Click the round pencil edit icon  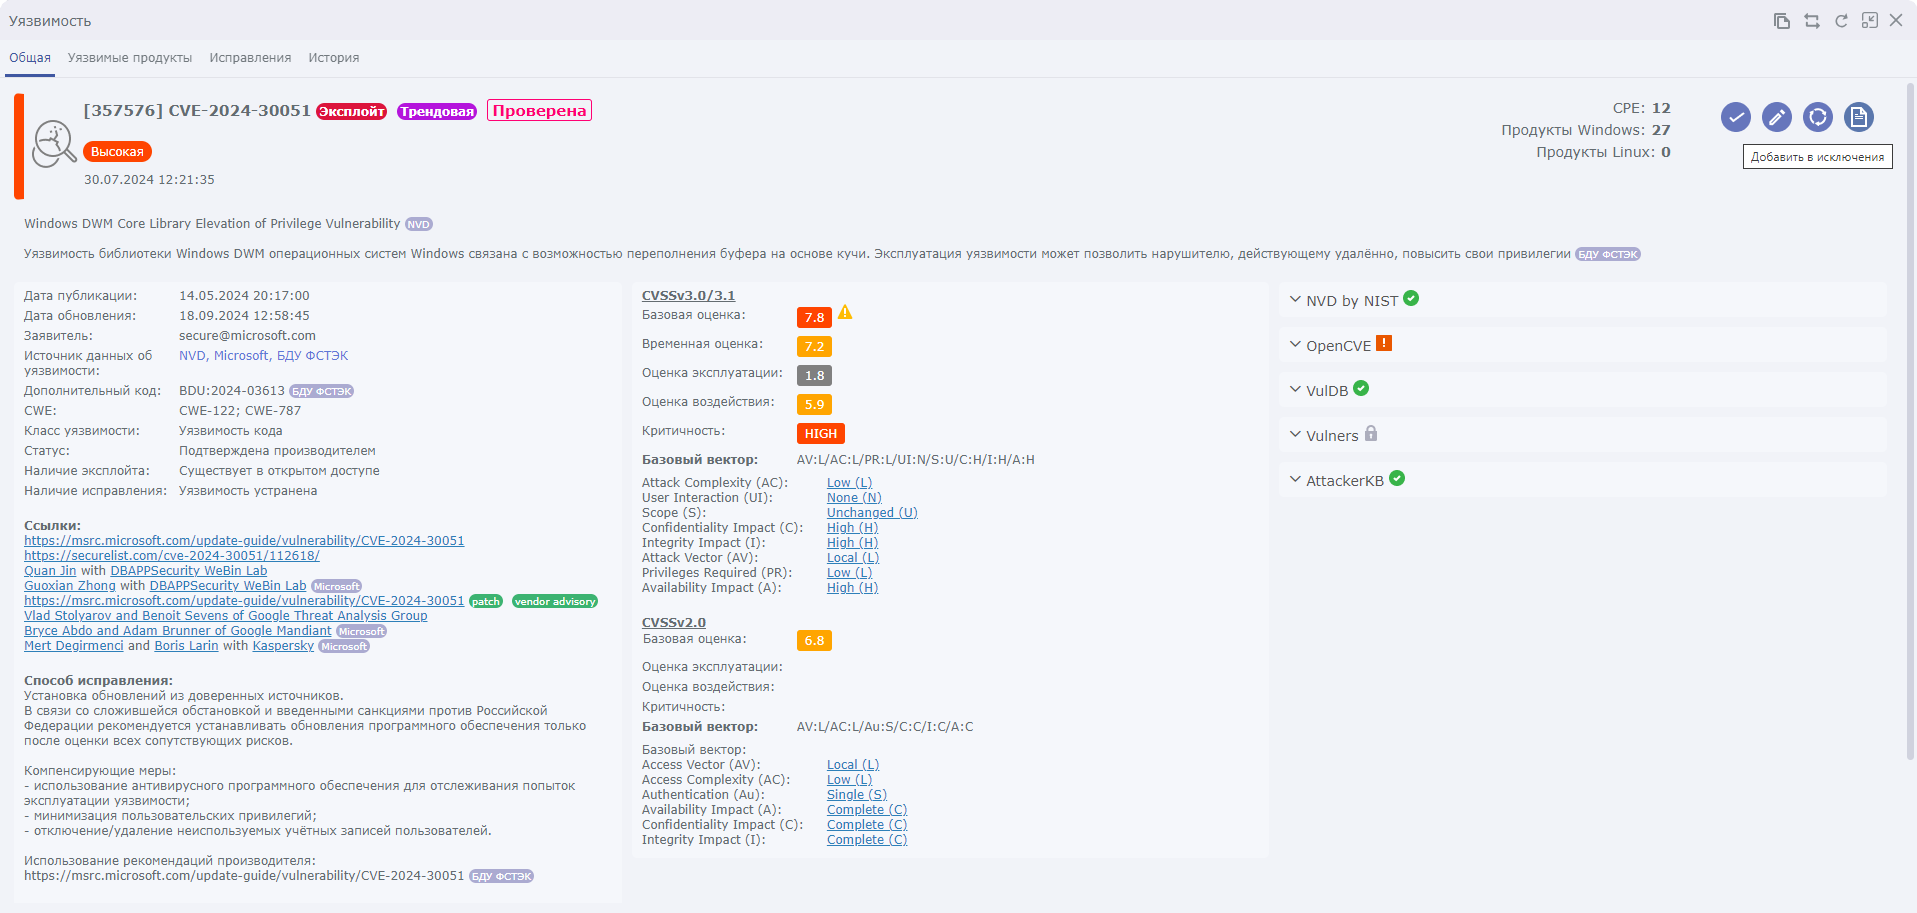click(x=1776, y=117)
